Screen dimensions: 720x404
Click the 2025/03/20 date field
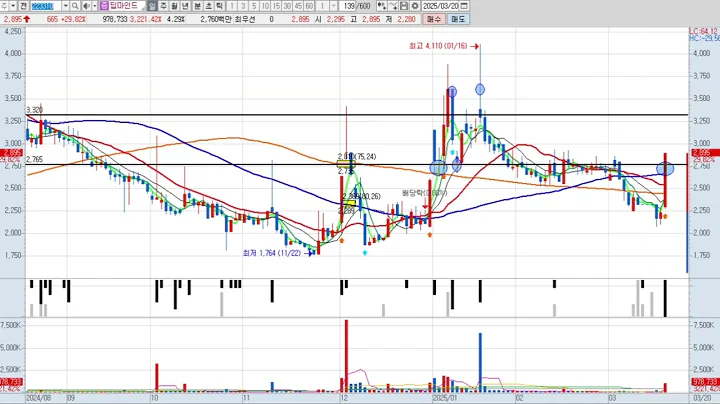tap(440, 6)
